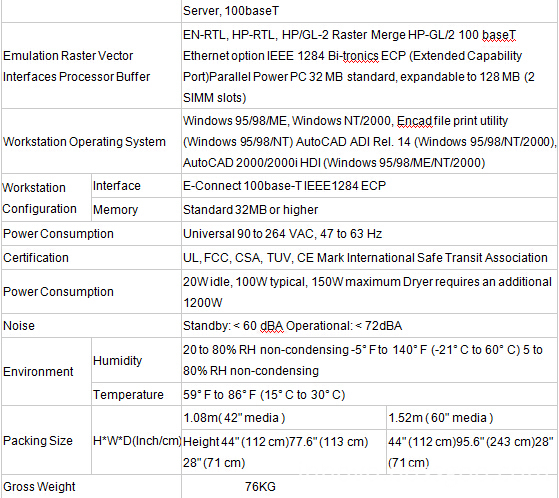This screenshot has height=498, width=559.
Task: Click the Interface sub-label cell
Action: (136, 186)
